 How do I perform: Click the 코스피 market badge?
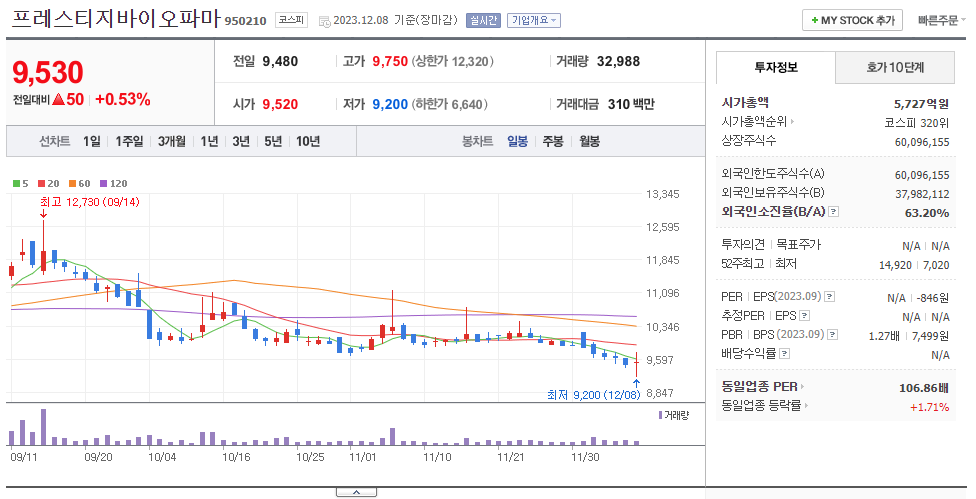click(x=291, y=20)
